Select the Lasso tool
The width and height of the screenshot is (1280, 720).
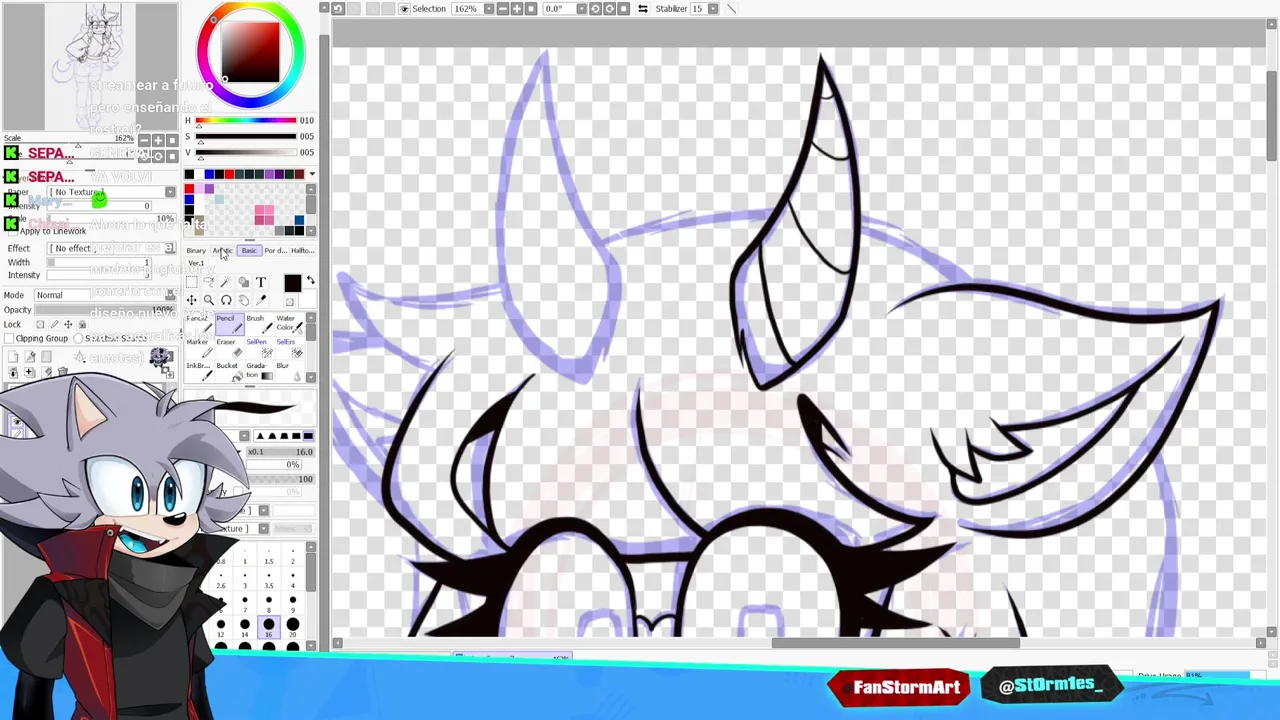[208, 282]
